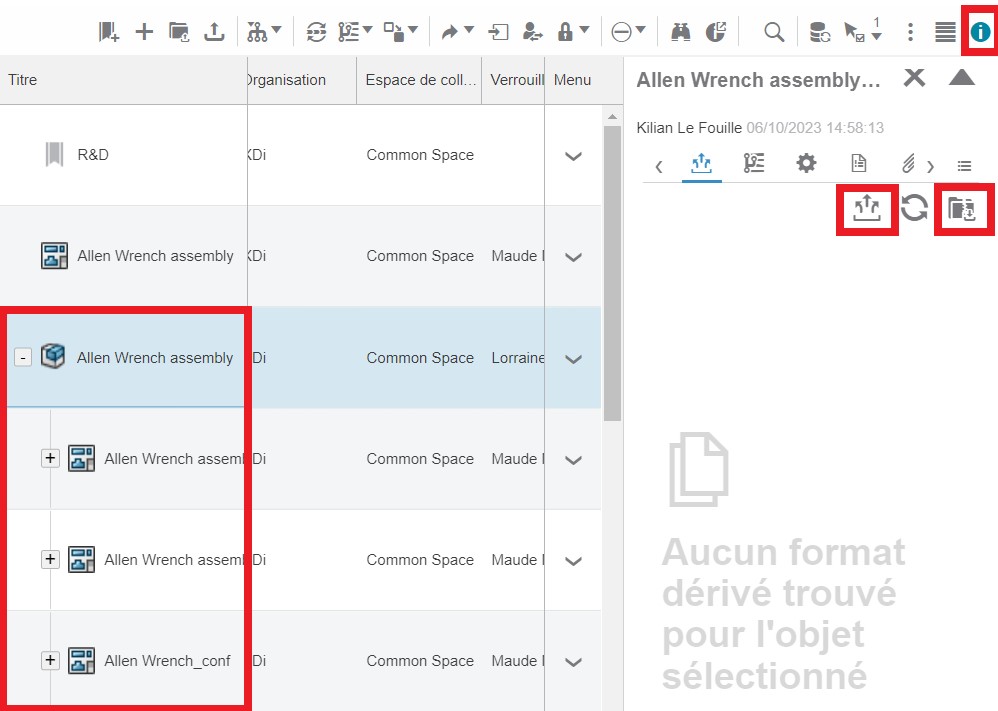This screenshot has height=711, width=998.
Task: Click the magnifying glass search icon
Action: coord(774,32)
